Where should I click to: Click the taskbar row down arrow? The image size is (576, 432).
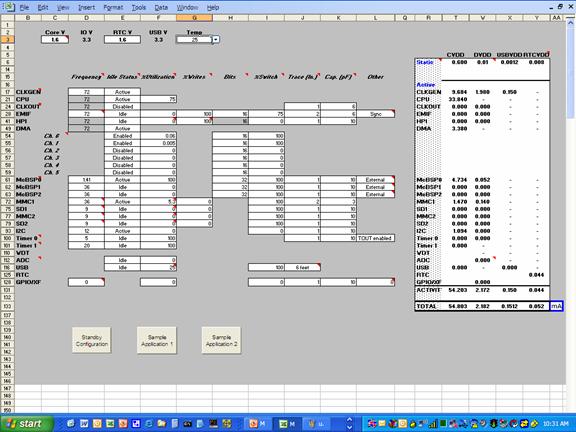pos(349,428)
